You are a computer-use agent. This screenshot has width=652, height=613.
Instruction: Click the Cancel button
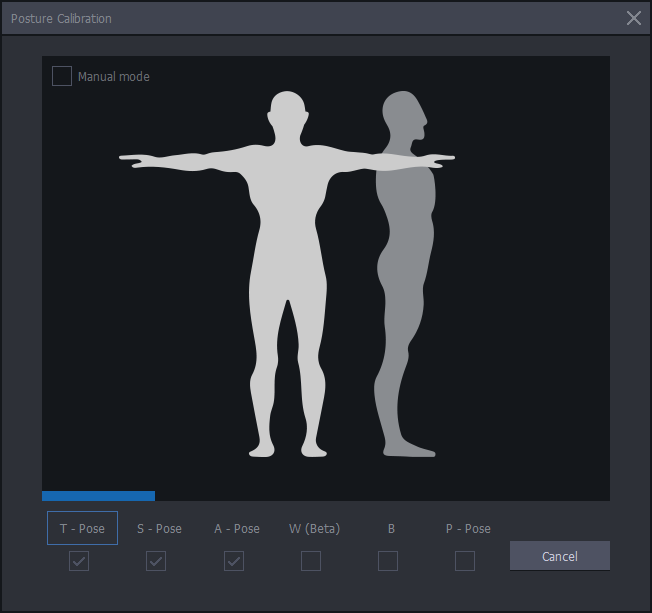tap(560, 556)
